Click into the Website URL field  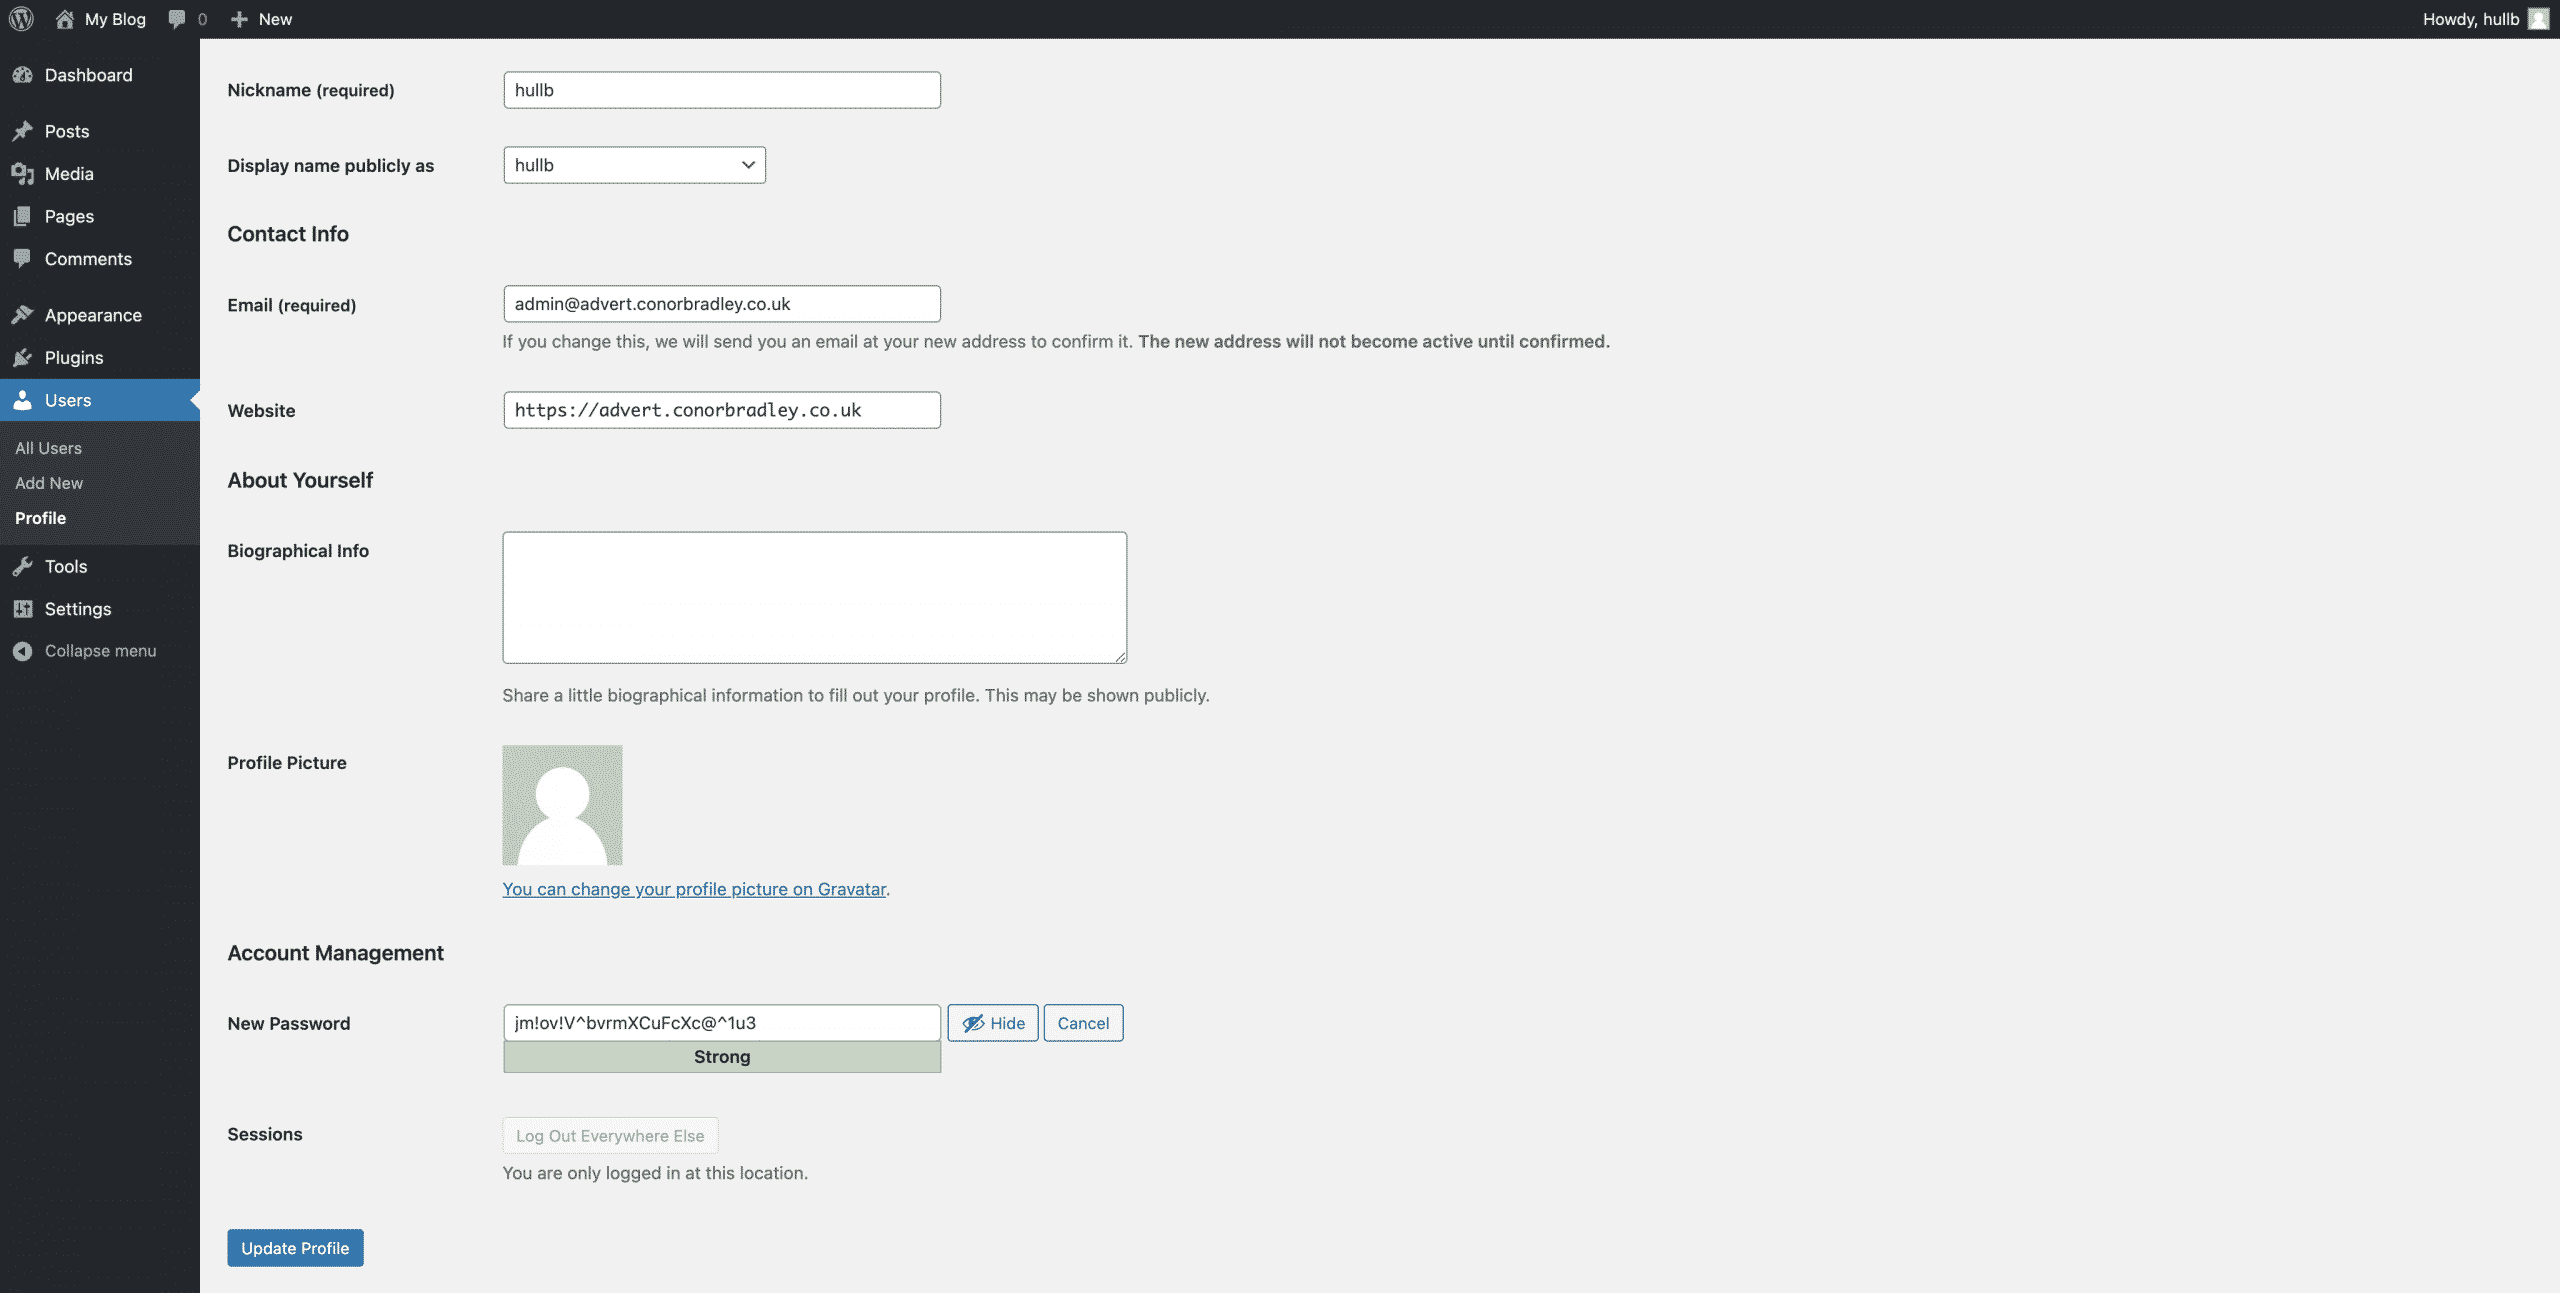coord(722,410)
